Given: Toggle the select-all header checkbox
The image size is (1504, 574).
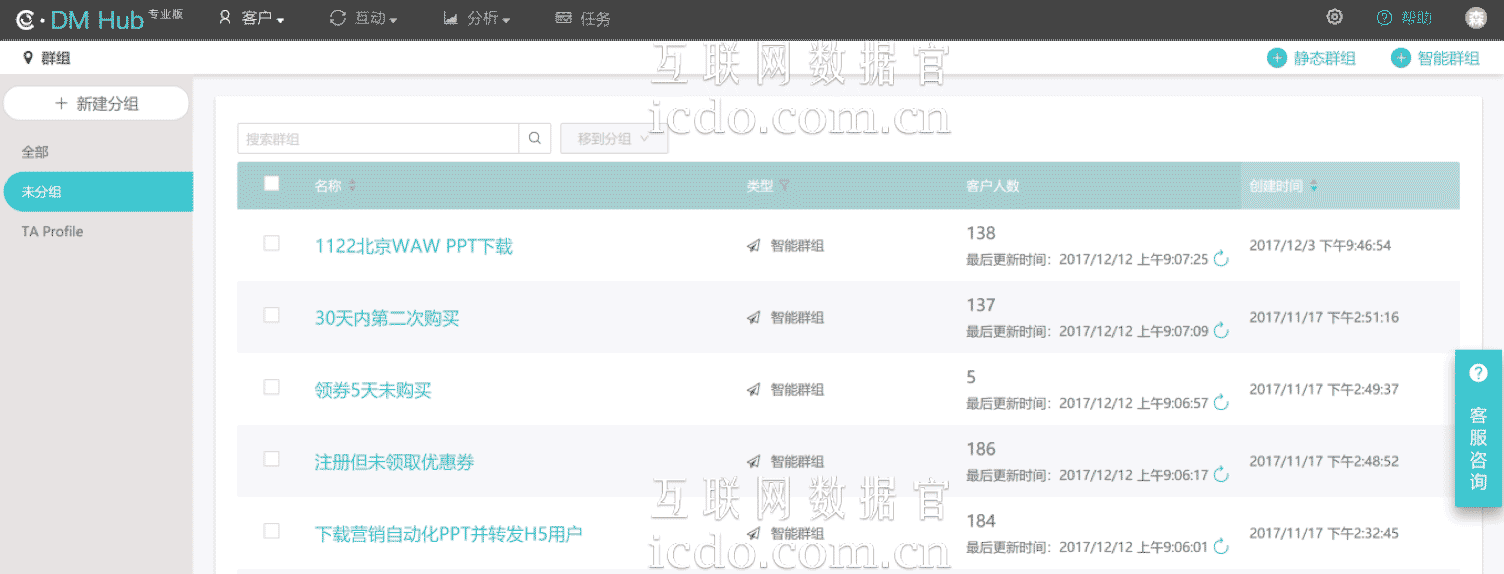Looking at the screenshot, I should [x=271, y=184].
